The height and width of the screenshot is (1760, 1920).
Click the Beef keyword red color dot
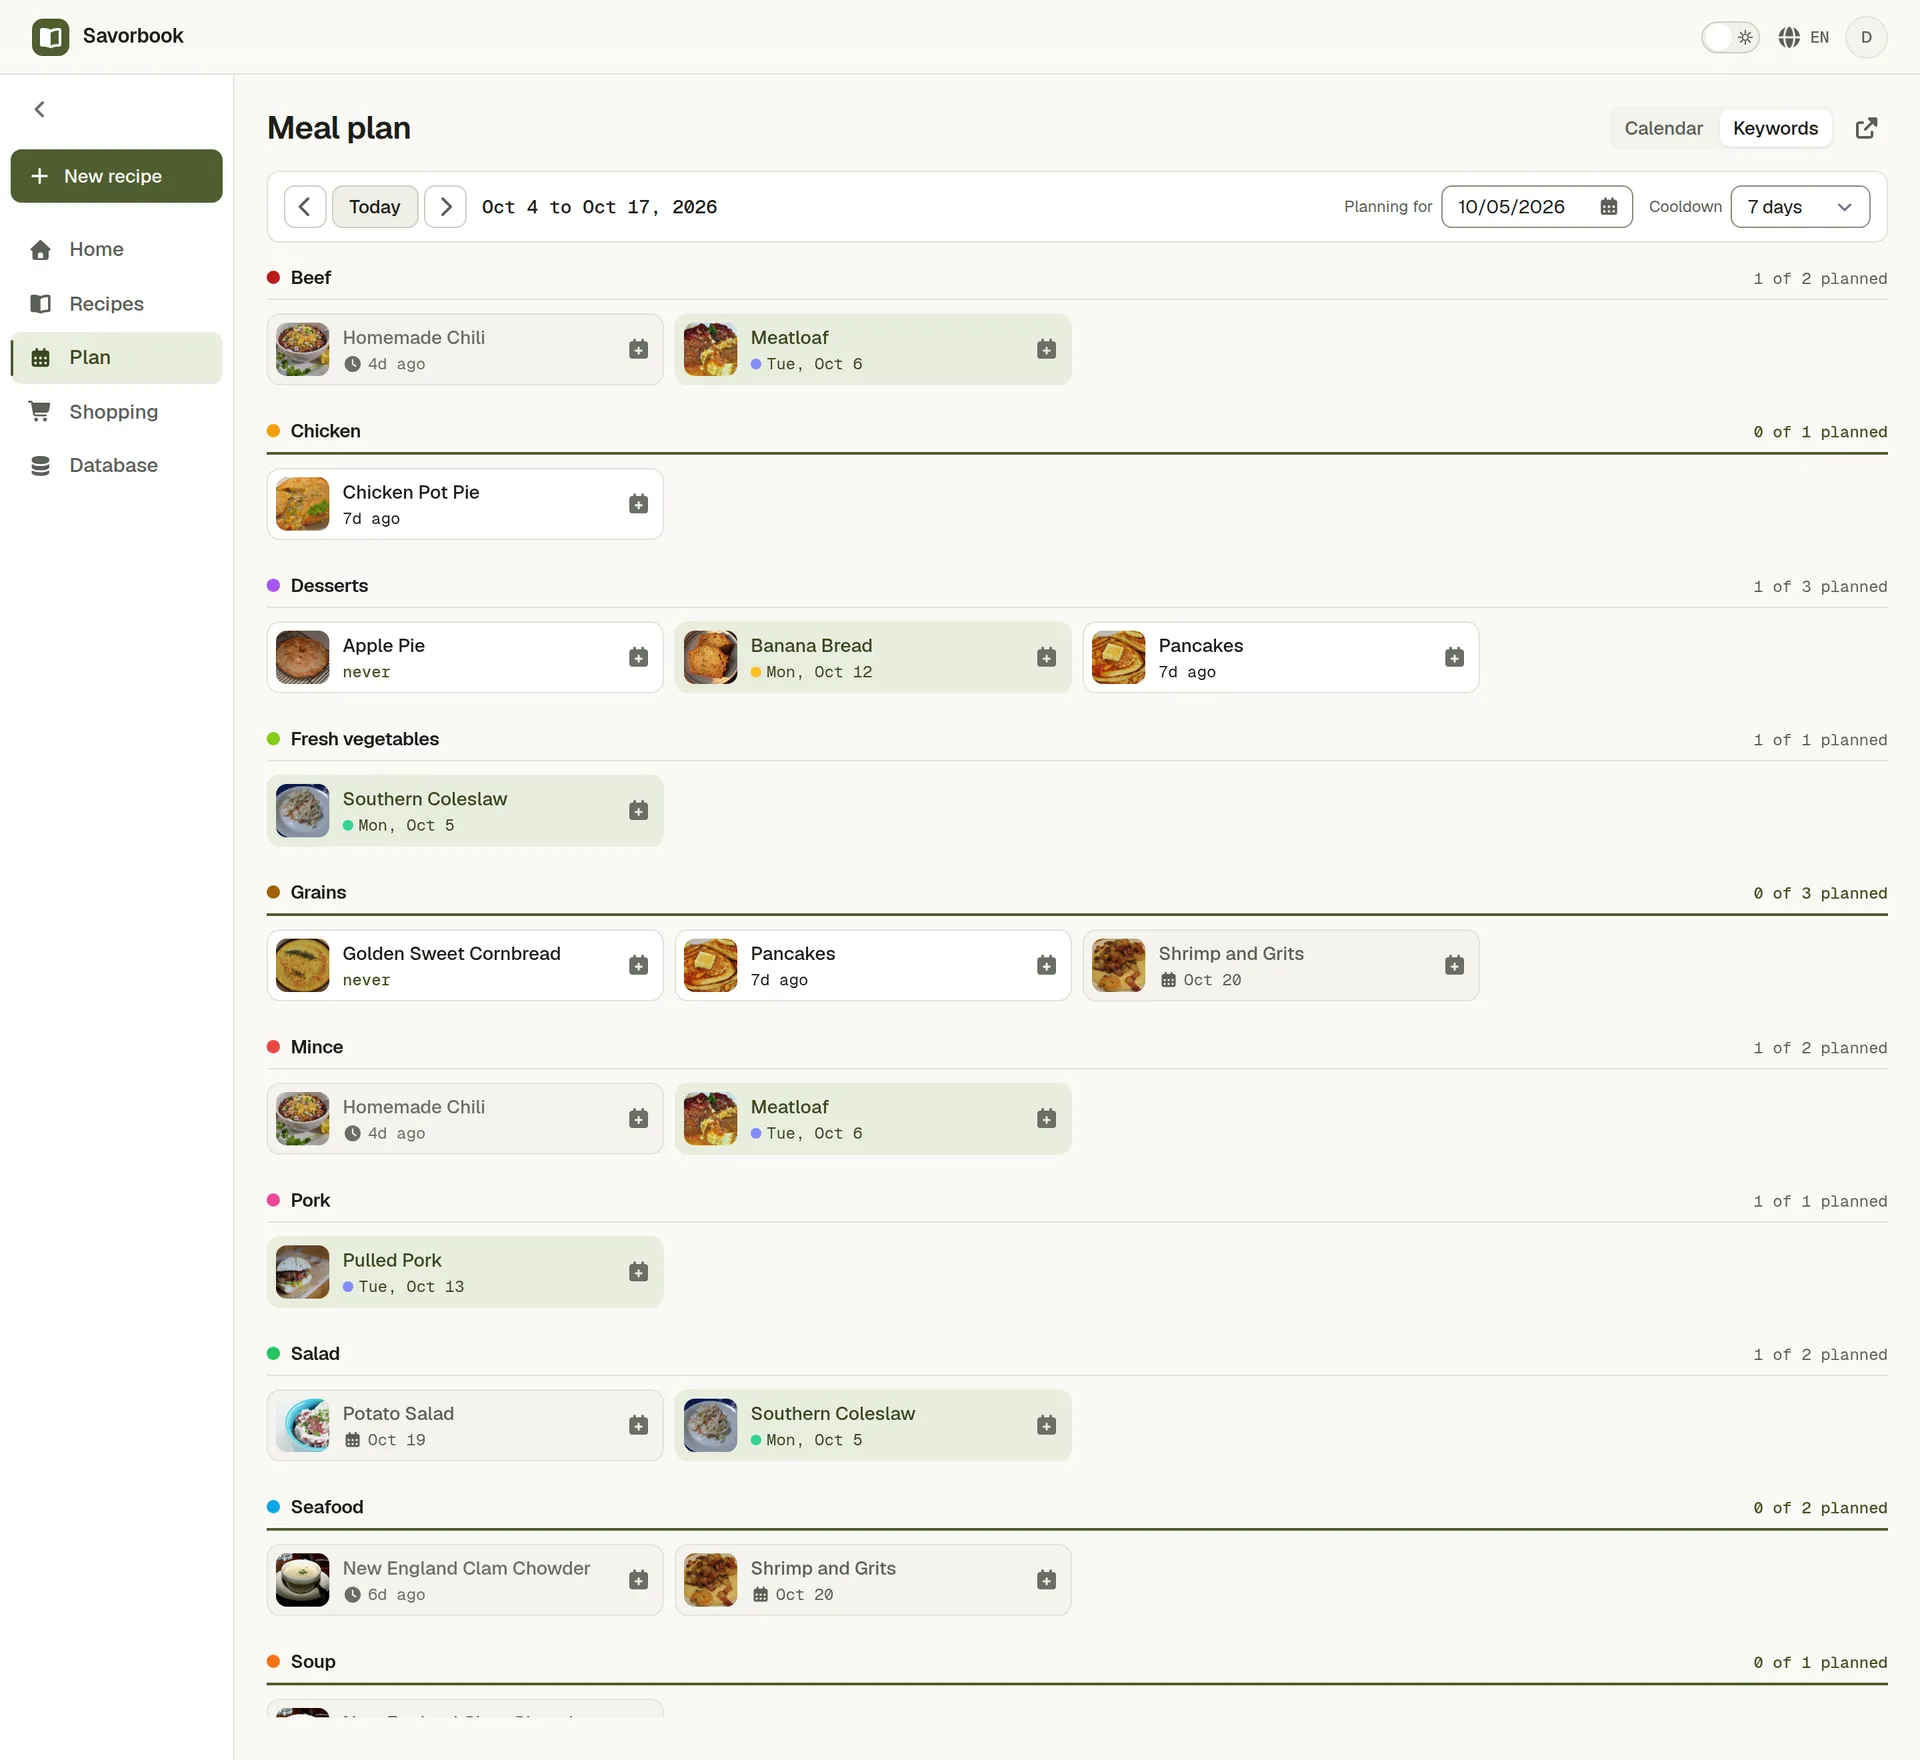[x=273, y=278]
